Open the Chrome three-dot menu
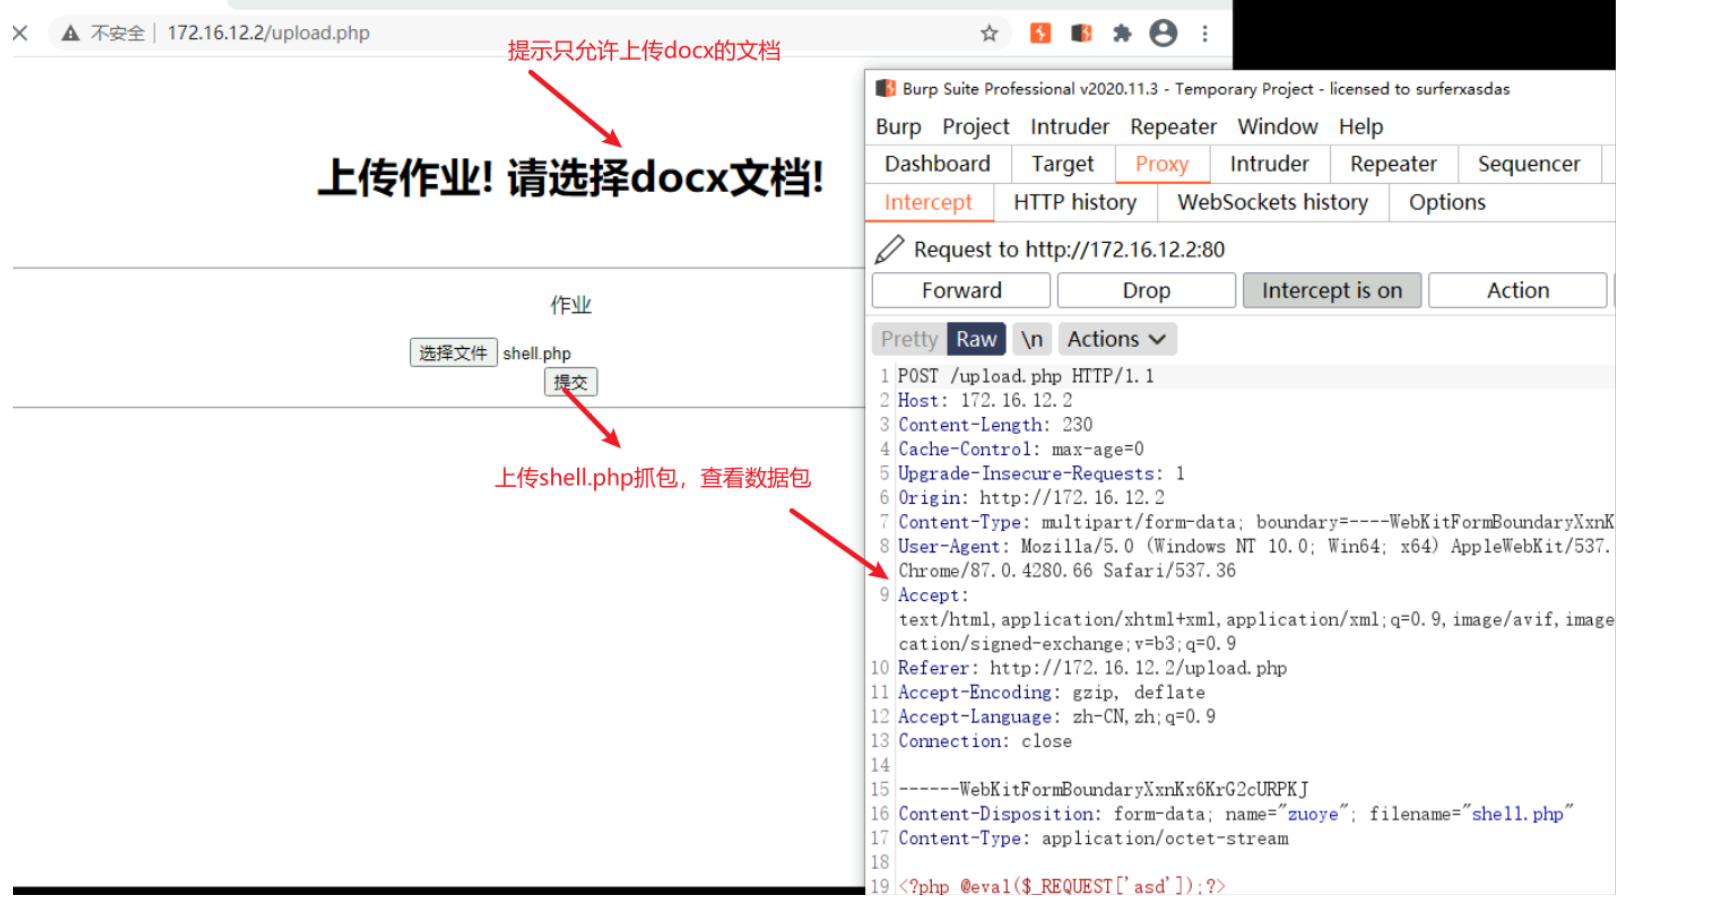 pyautogui.click(x=1205, y=33)
